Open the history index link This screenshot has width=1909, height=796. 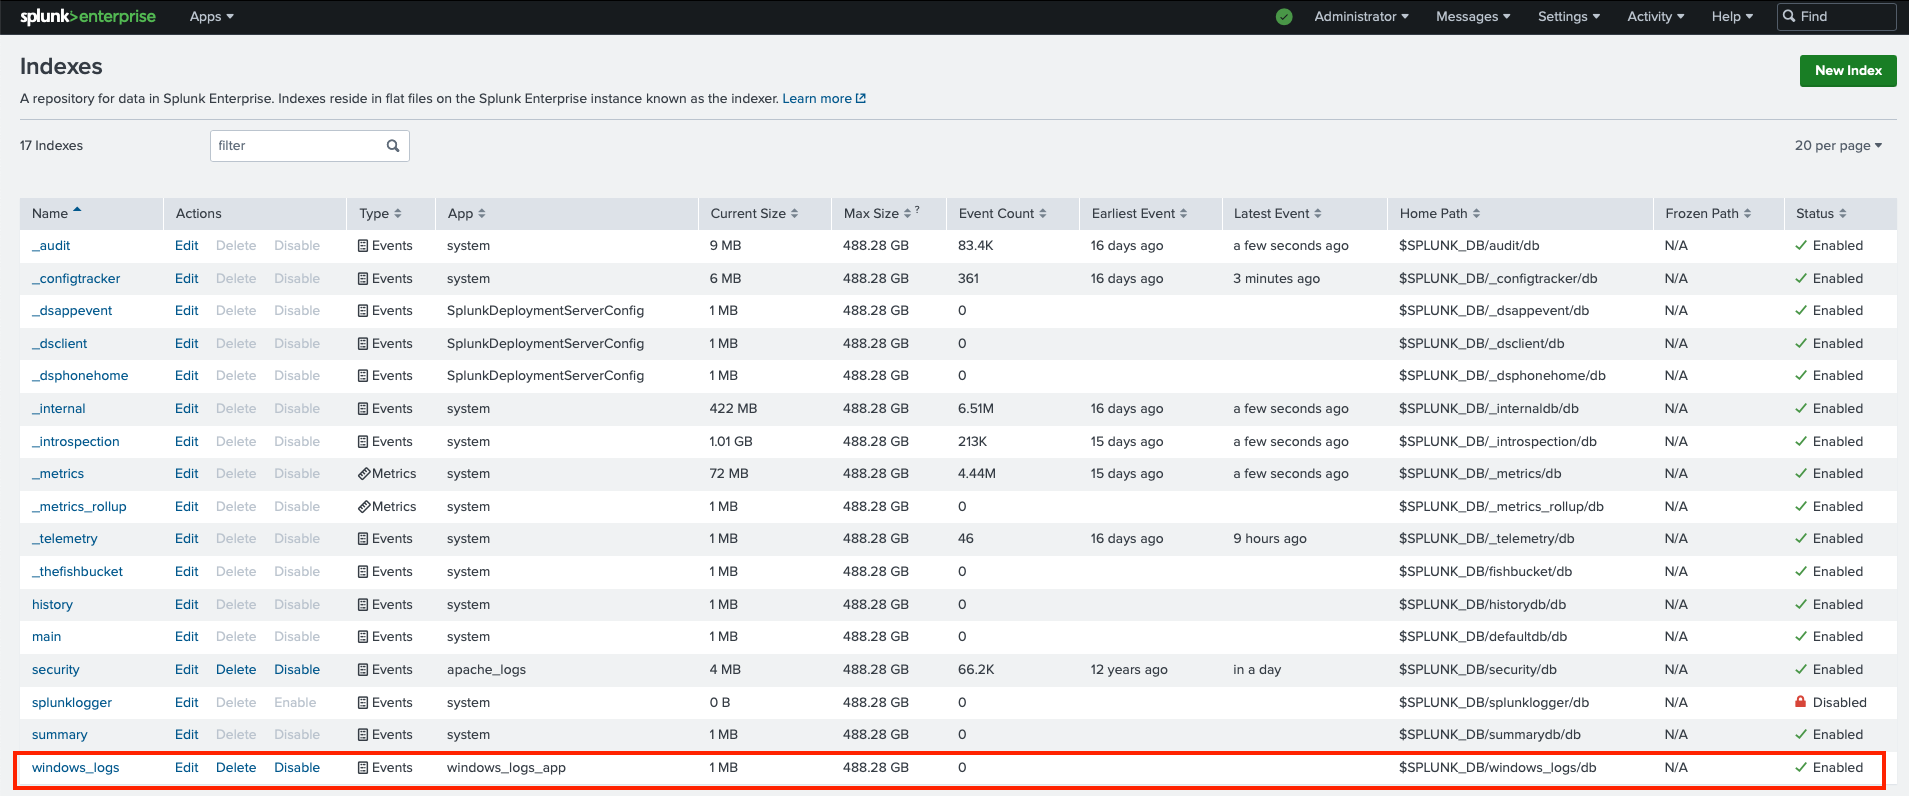tap(52, 605)
